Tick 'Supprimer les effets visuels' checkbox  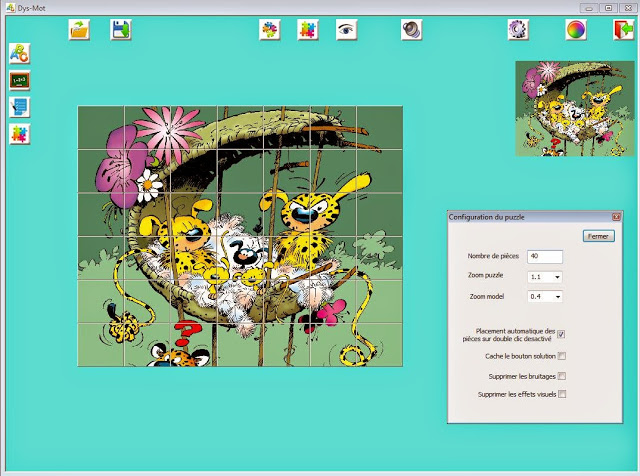click(561, 395)
